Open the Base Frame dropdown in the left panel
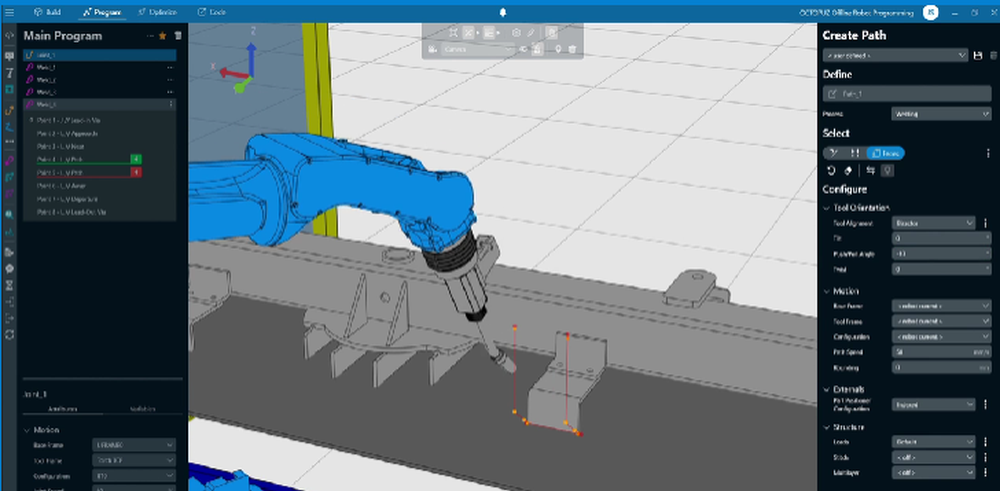Viewport: 1000px width, 491px height. coord(134,445)
